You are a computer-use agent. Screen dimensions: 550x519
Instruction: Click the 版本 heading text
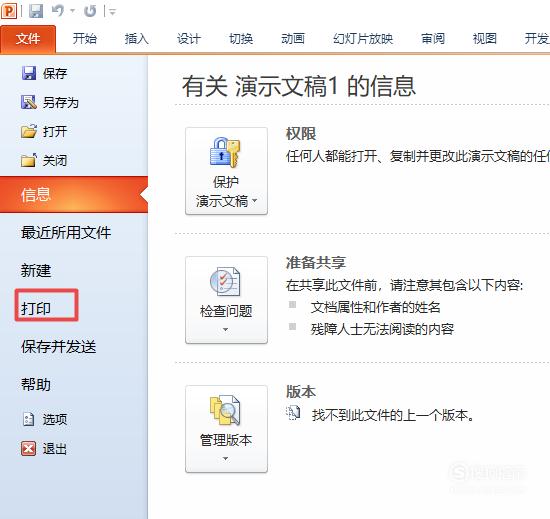point(301,392)
